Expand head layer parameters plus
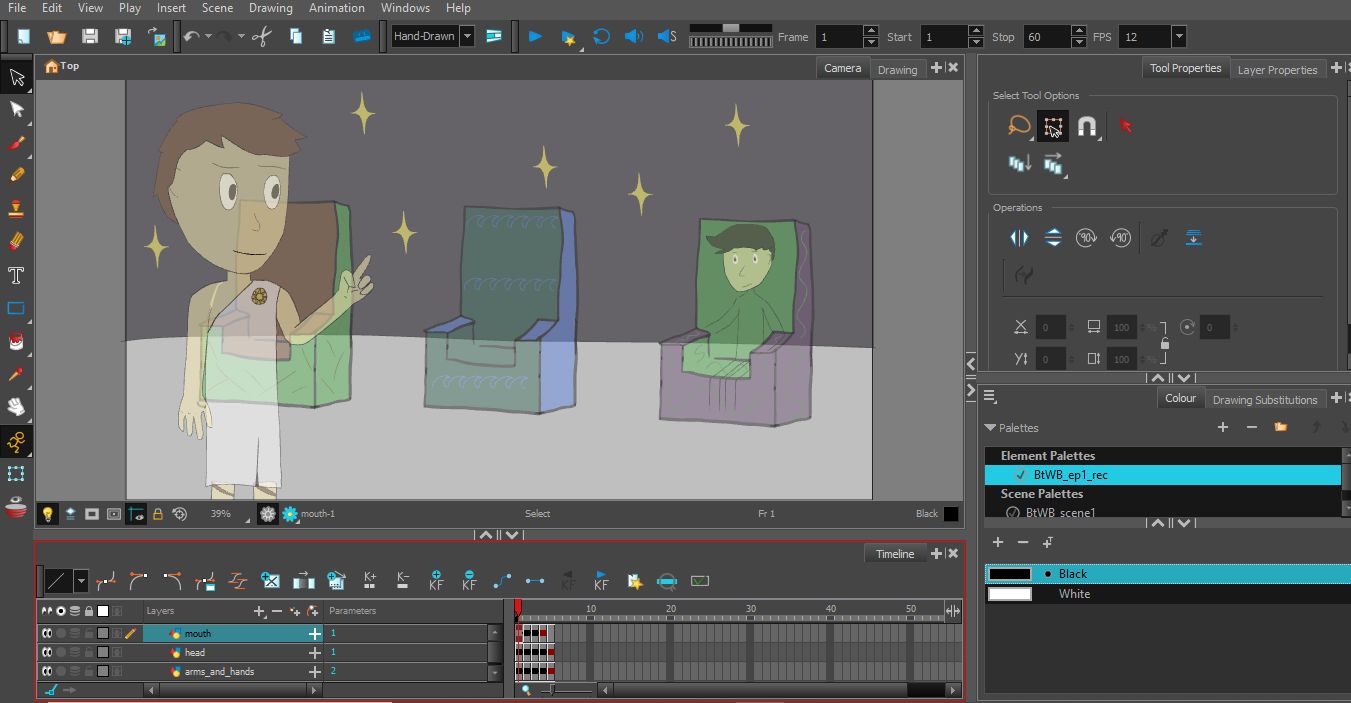Image resolution: width=1351 pixels, height=703 pixels. tap(315, 652)
